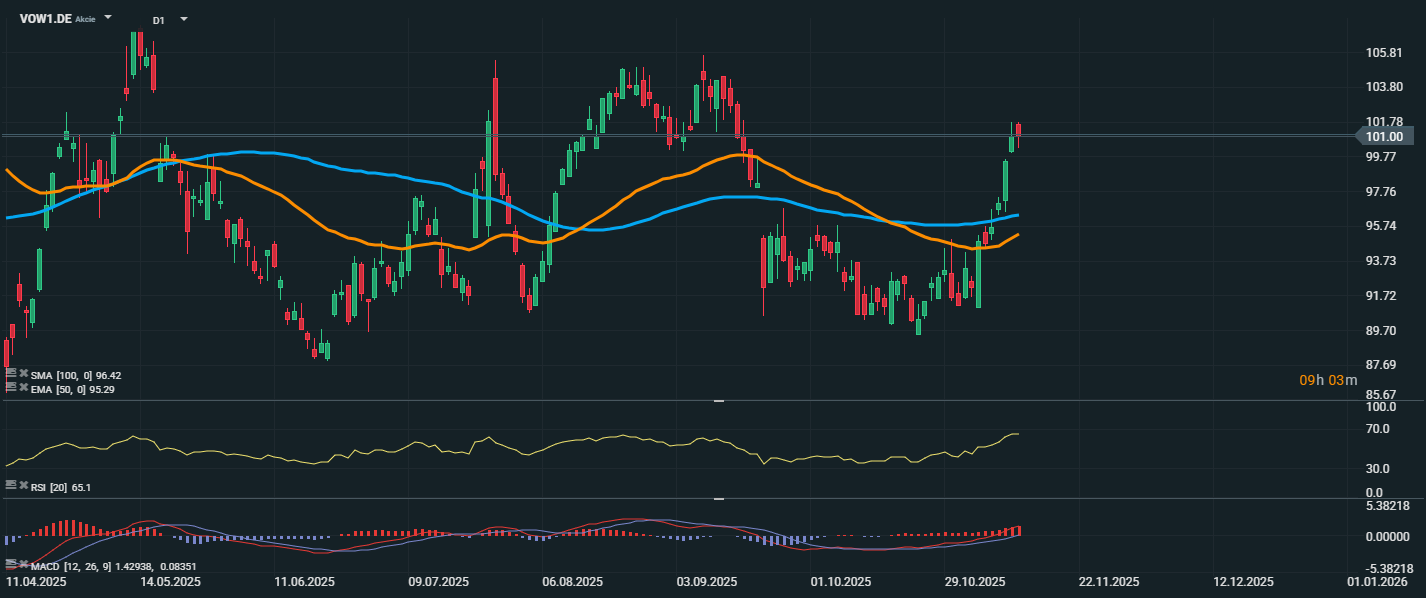Viewport: 1426px width, 598px height.
Task: Open settings icon for MACD indicator
Action: pyautogui.click(x=10, y=565)
